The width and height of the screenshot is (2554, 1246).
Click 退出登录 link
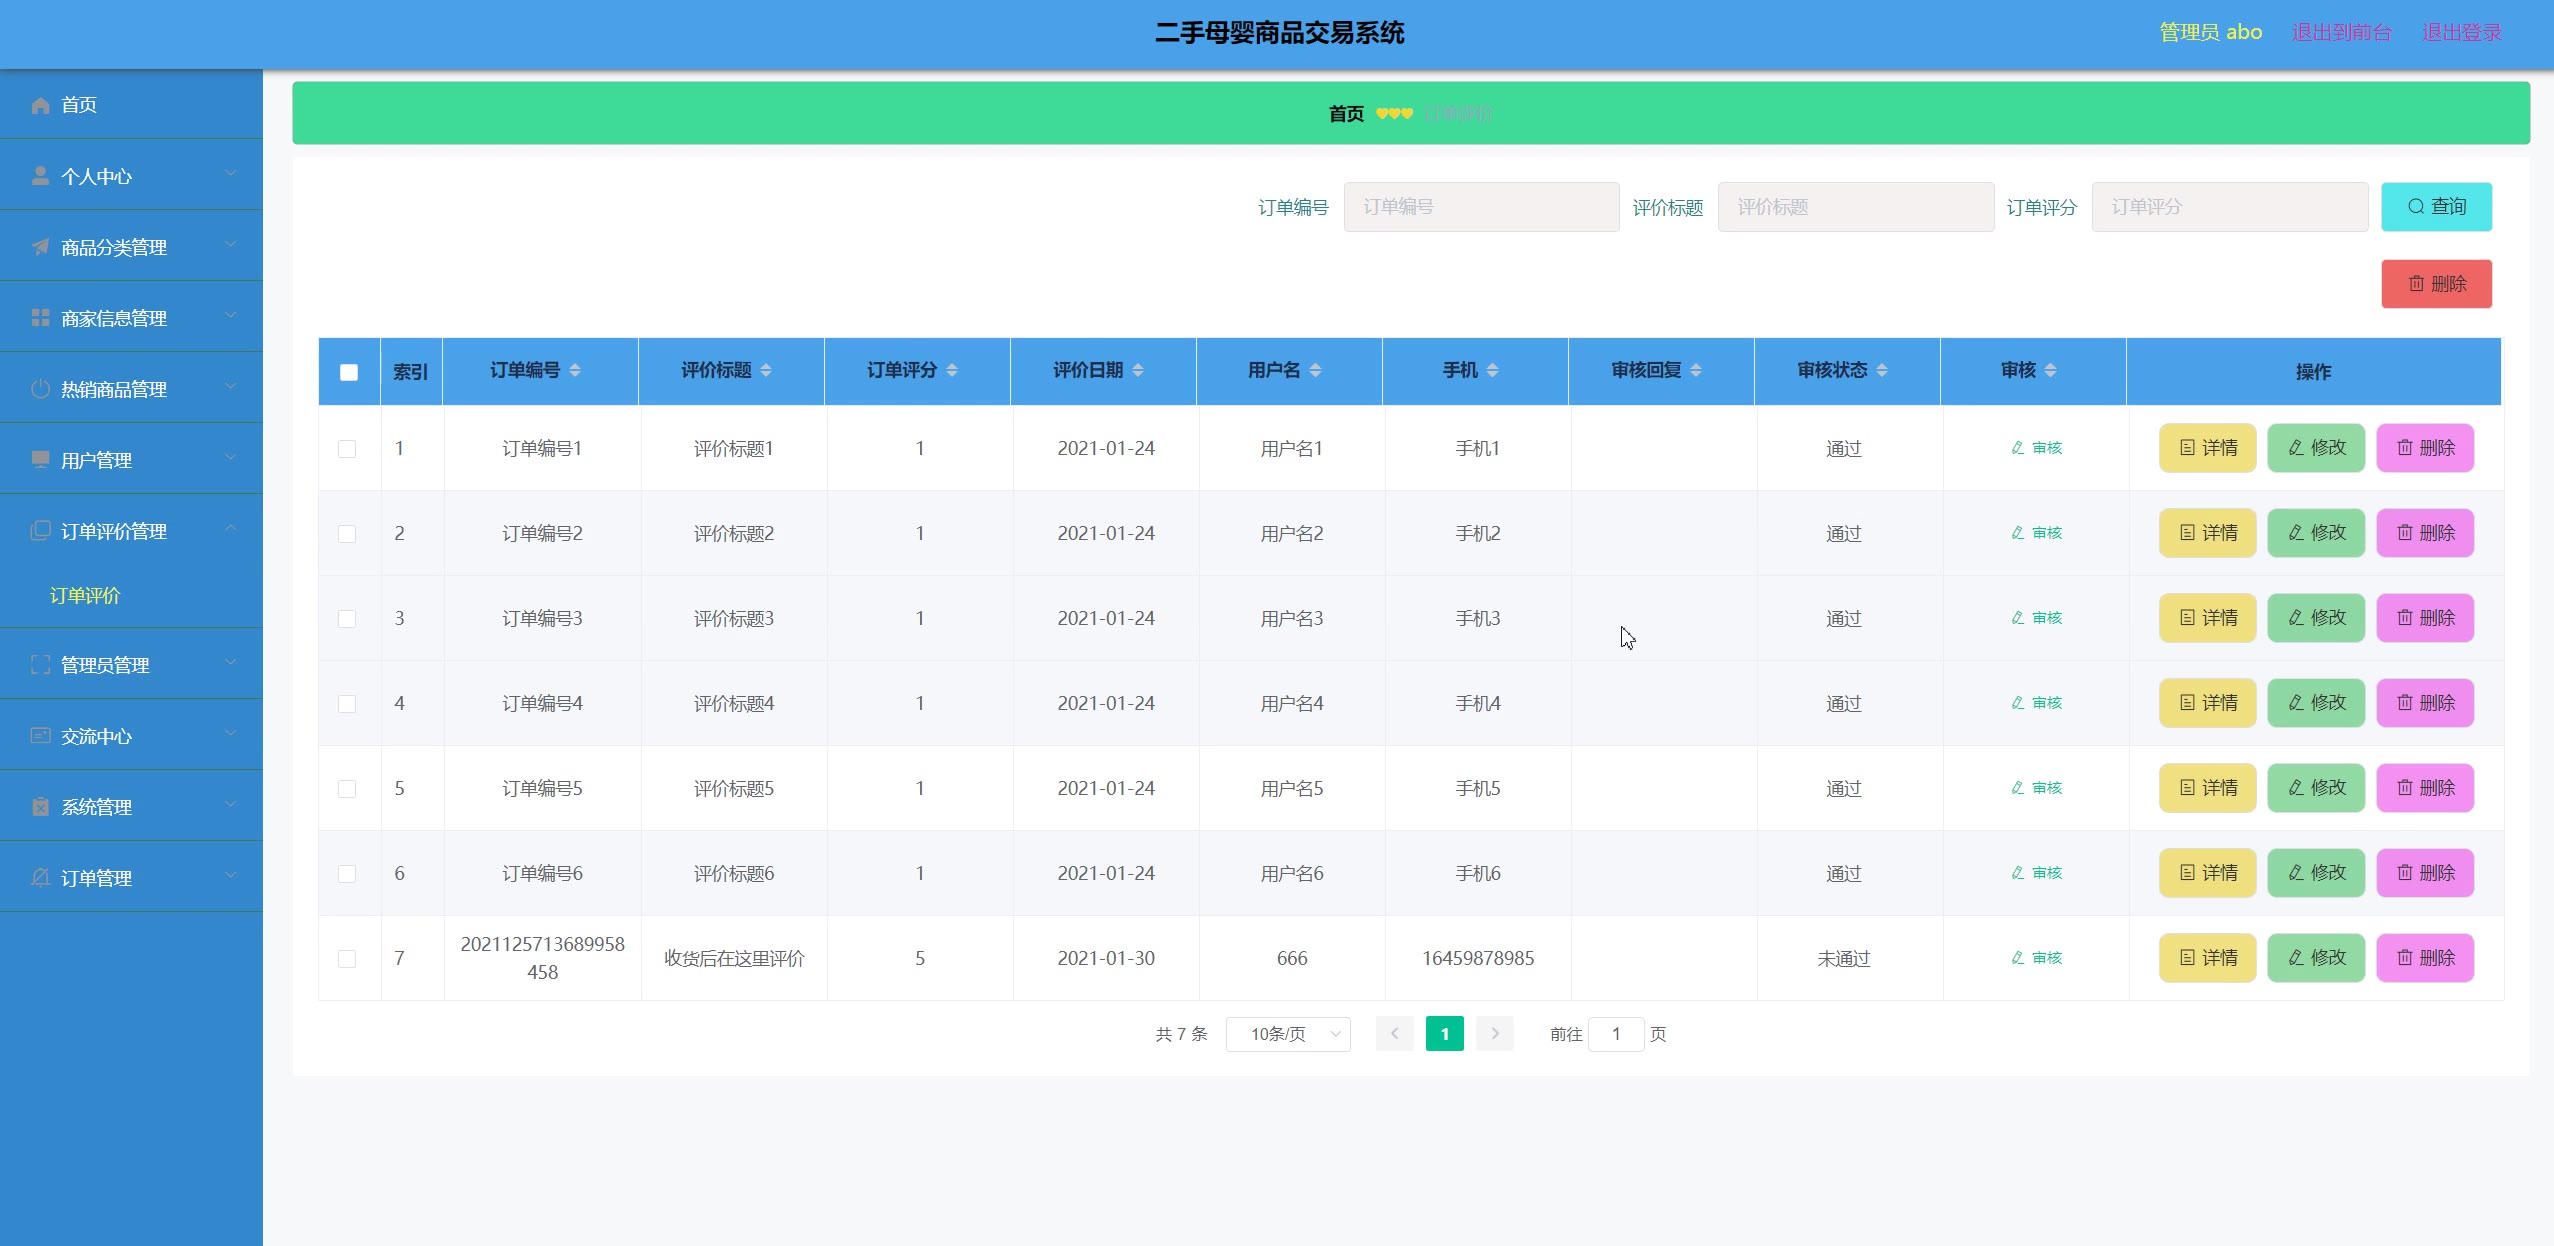[x=2462, y=32]
